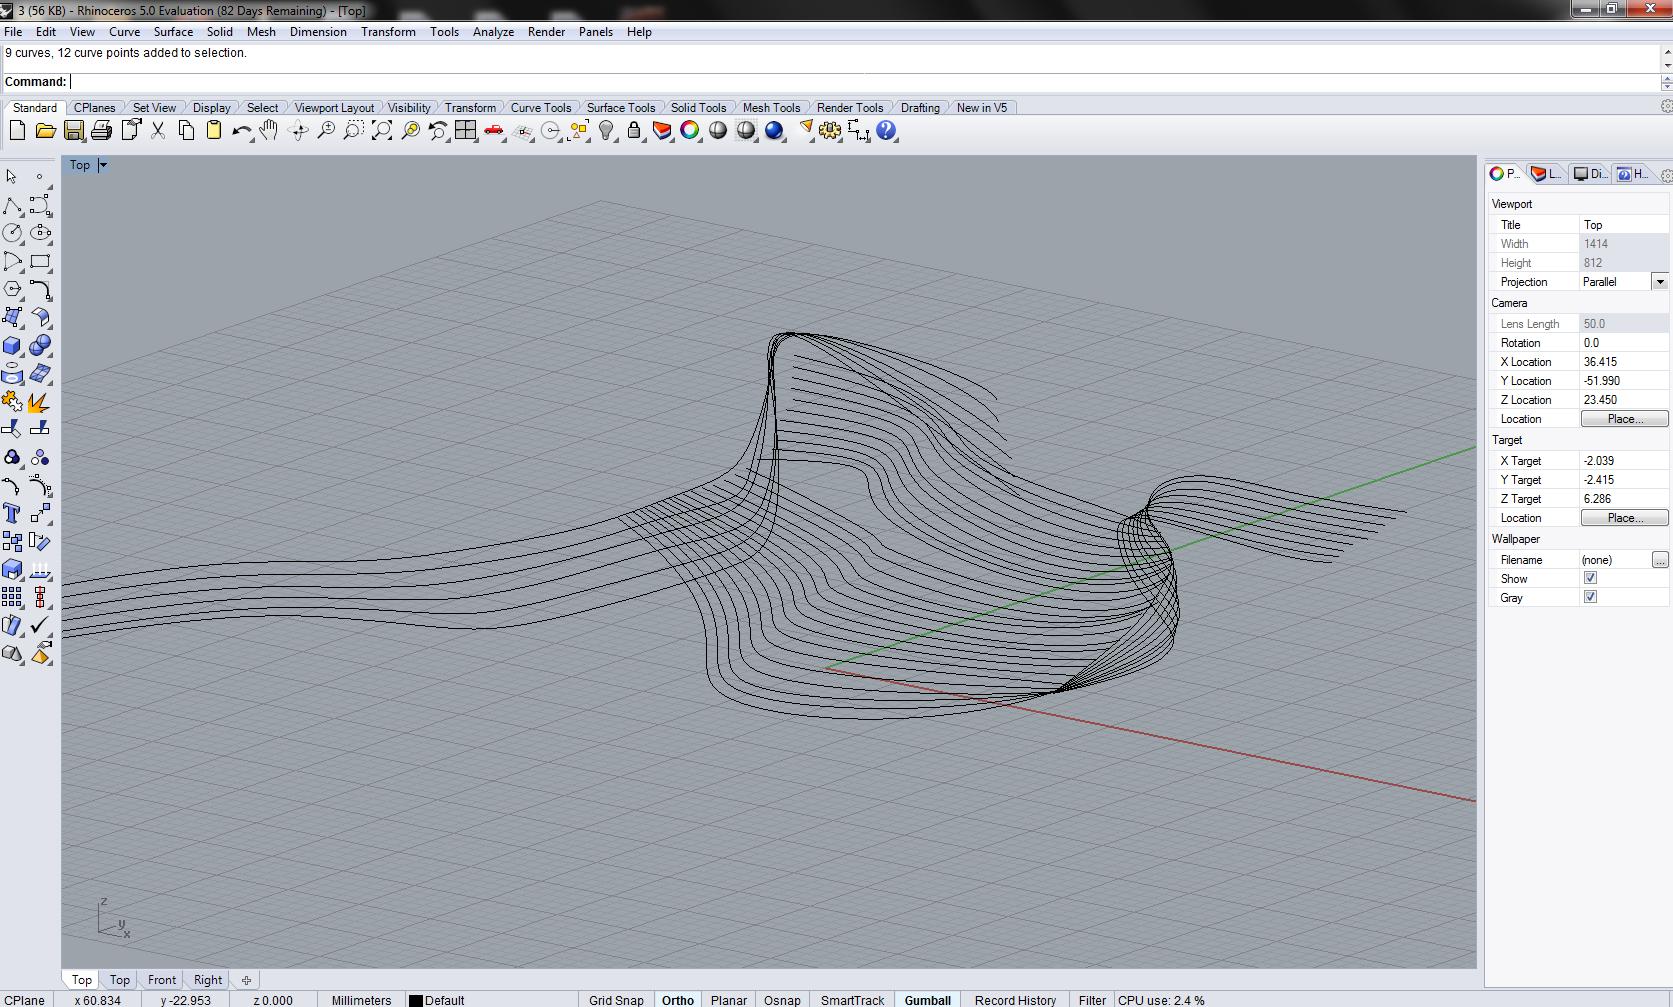Screen dimensions: 1673x1007
Task: Toggle Record History in the status bar
Action: pyautogui.click(x=1015, y=1000)
